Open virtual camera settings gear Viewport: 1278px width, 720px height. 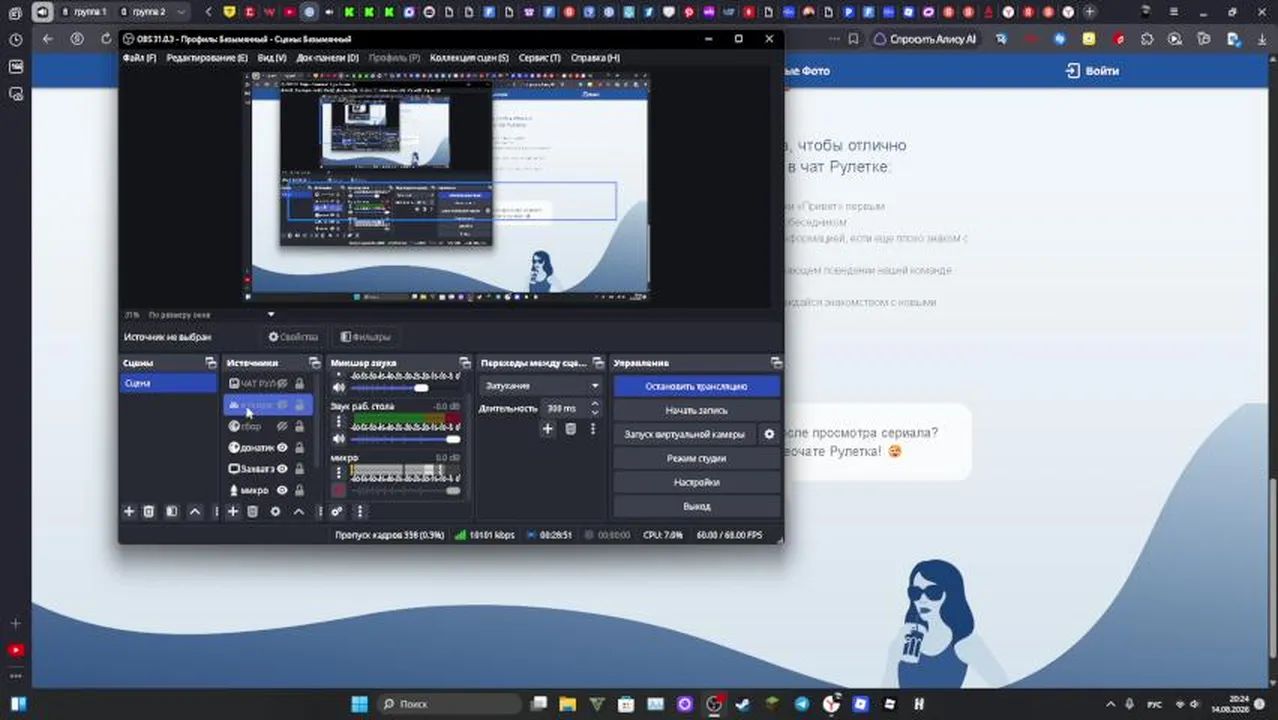coord(769,434)
